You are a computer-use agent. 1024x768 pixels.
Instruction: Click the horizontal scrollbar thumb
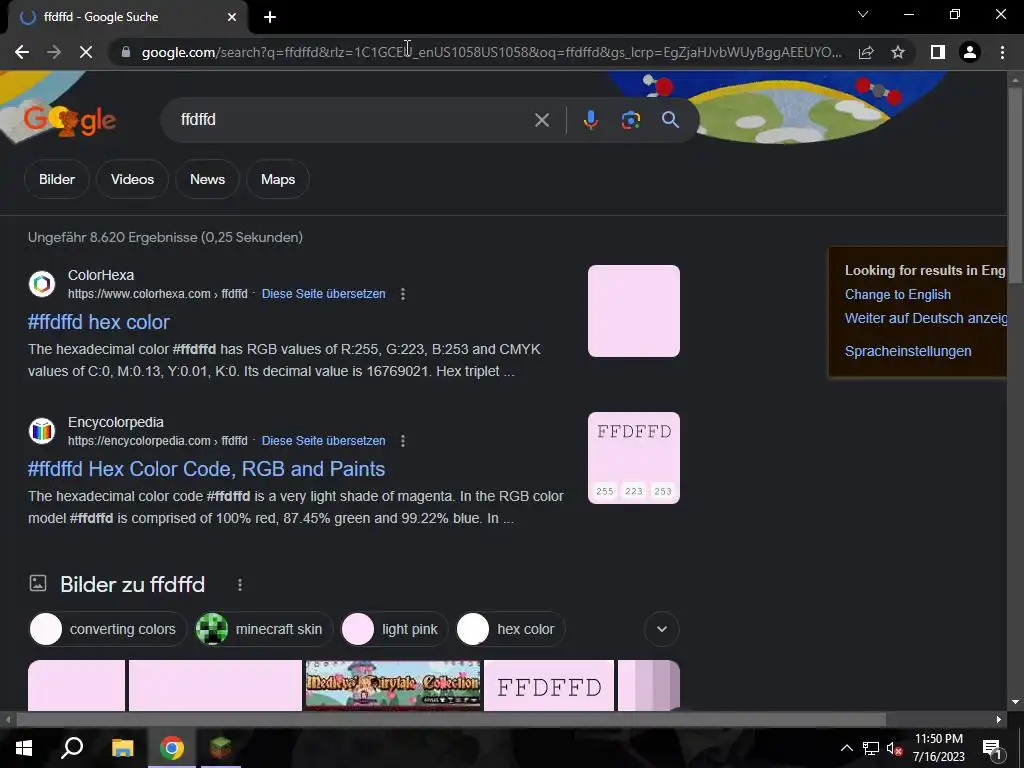point(451,720)
